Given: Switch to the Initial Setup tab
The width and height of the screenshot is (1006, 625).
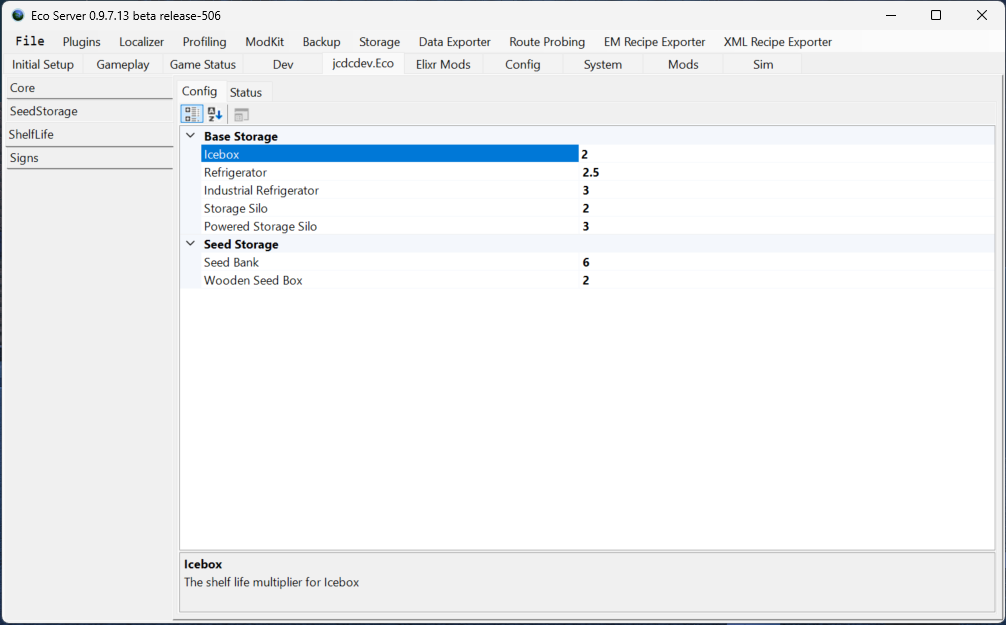Looking at the screenshot, I should 43,64.
